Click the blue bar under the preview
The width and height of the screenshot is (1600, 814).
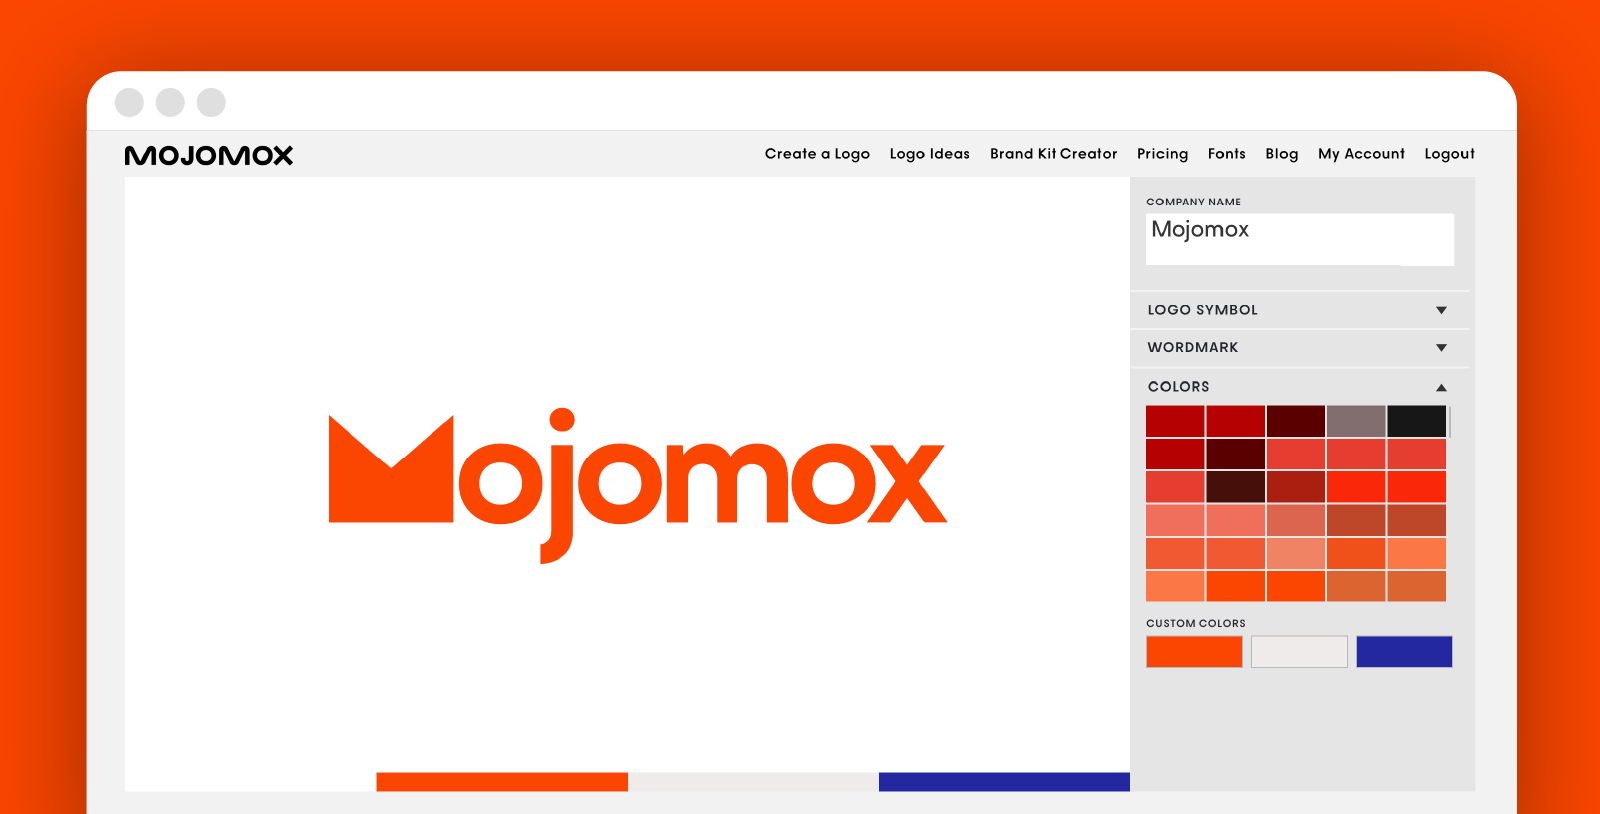(x=1004, y=782)
